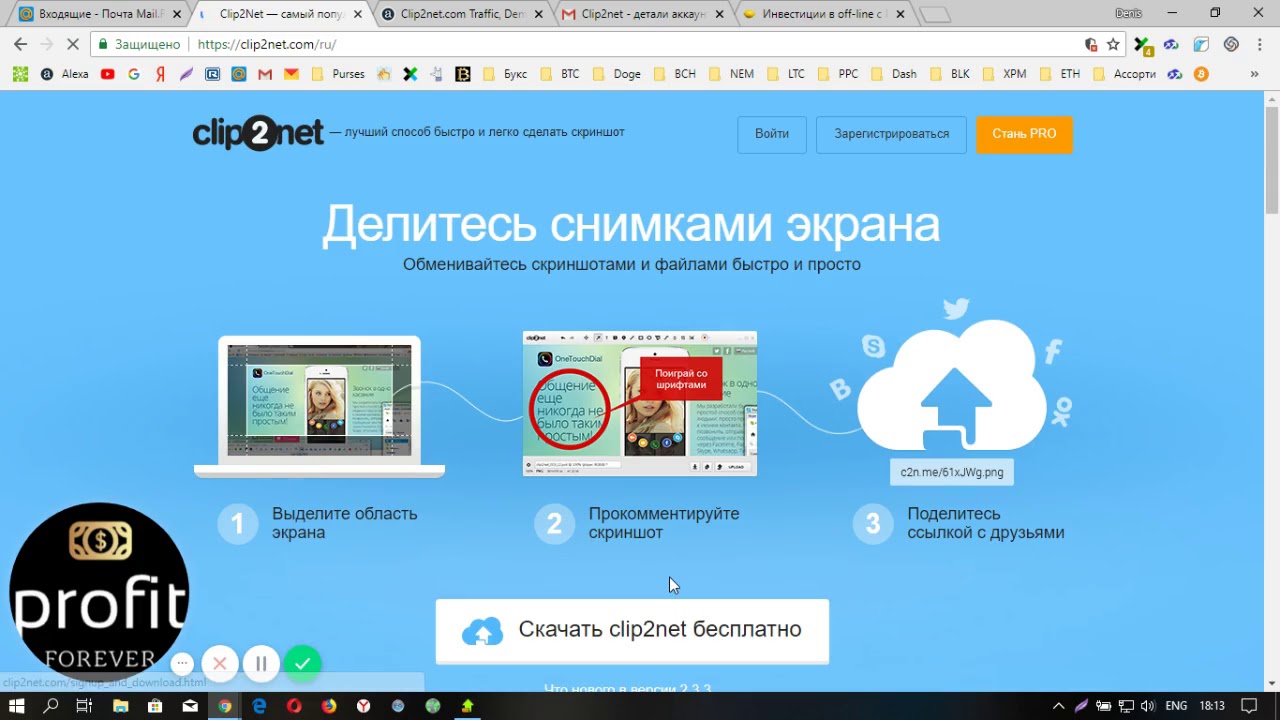Open Microsoft Edge from taskbar
Image resolution: width=1280 pixels, height=720 pixels.
(x=259, y=706)
